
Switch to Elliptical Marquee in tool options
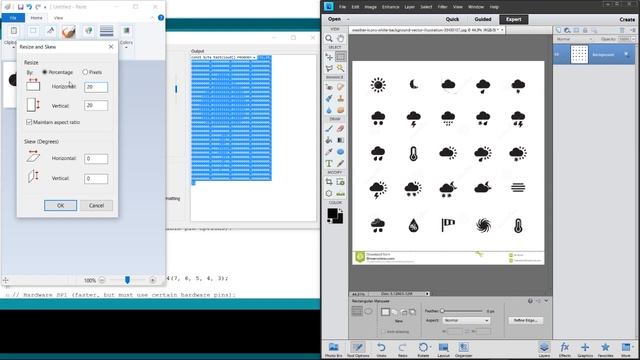point(368,311)
